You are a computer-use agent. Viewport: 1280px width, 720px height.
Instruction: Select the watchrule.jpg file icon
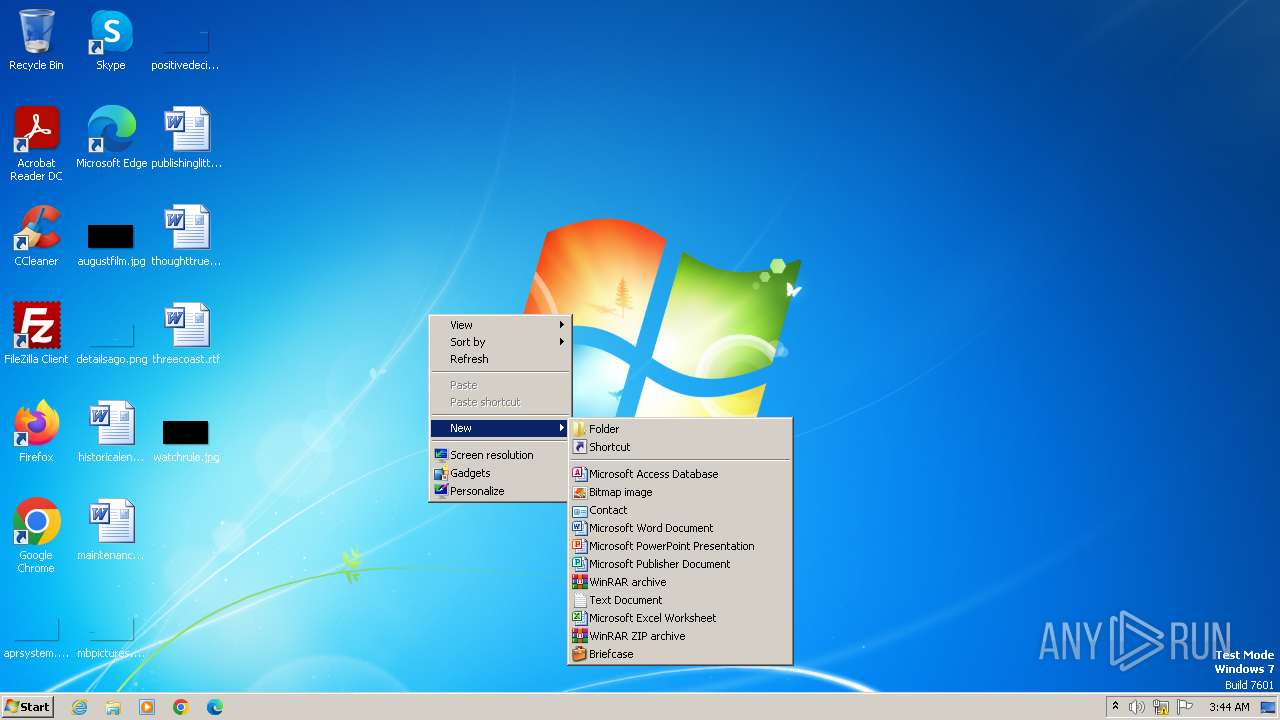[x=186, y=441]
